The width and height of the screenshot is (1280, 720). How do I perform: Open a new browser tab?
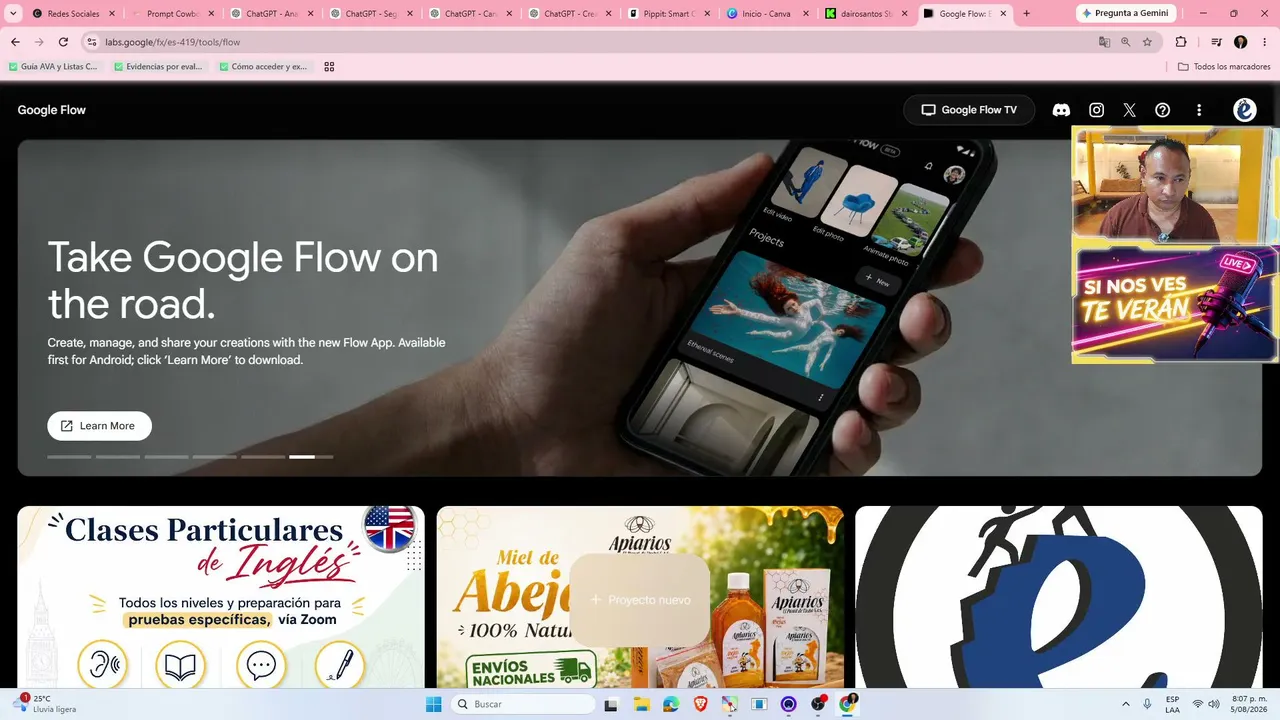point(1026,14)
